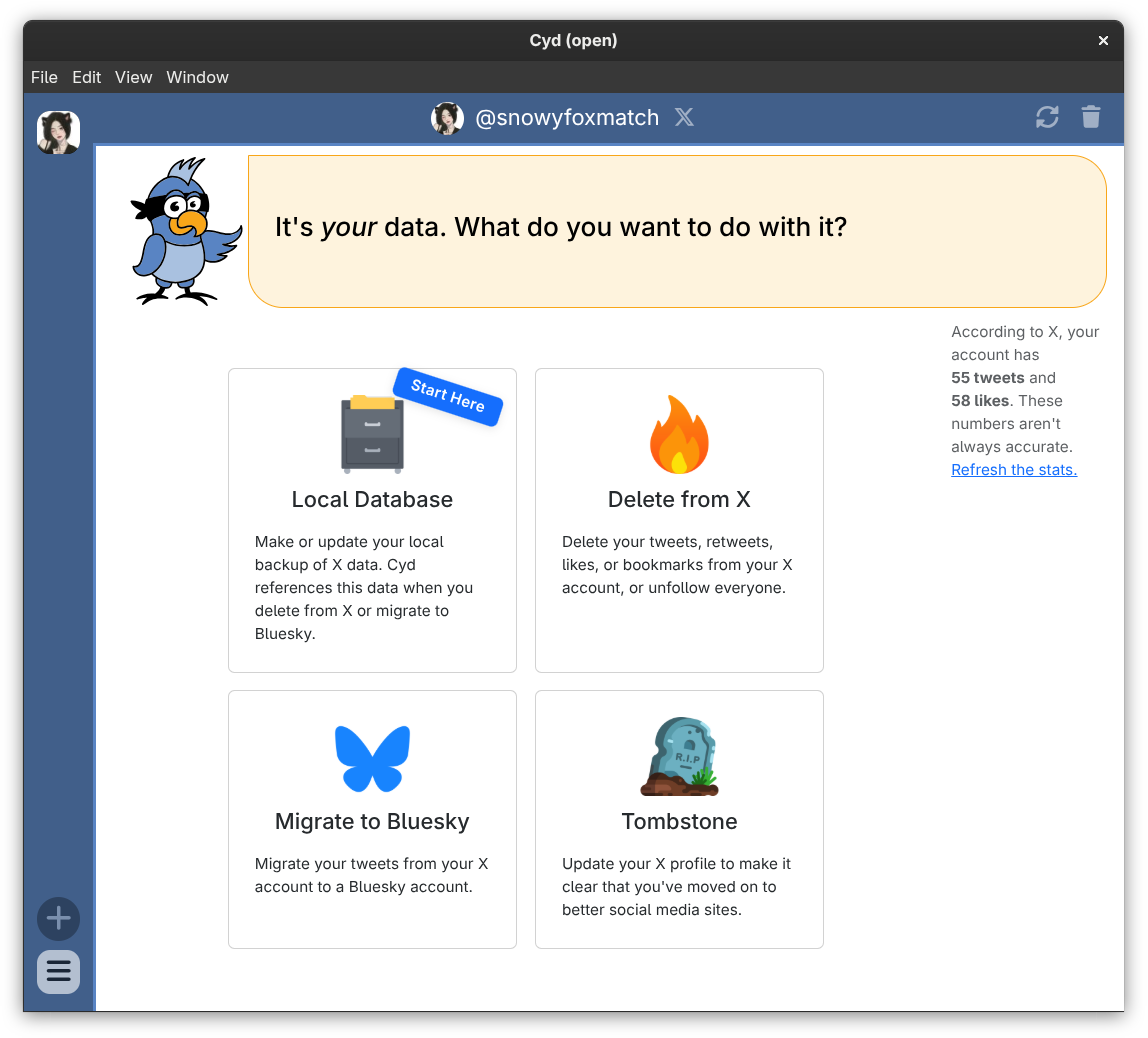Click the @snowyfoxmatch username text
Viewport: 1148px width, 1038px height.
coord(567,117)
